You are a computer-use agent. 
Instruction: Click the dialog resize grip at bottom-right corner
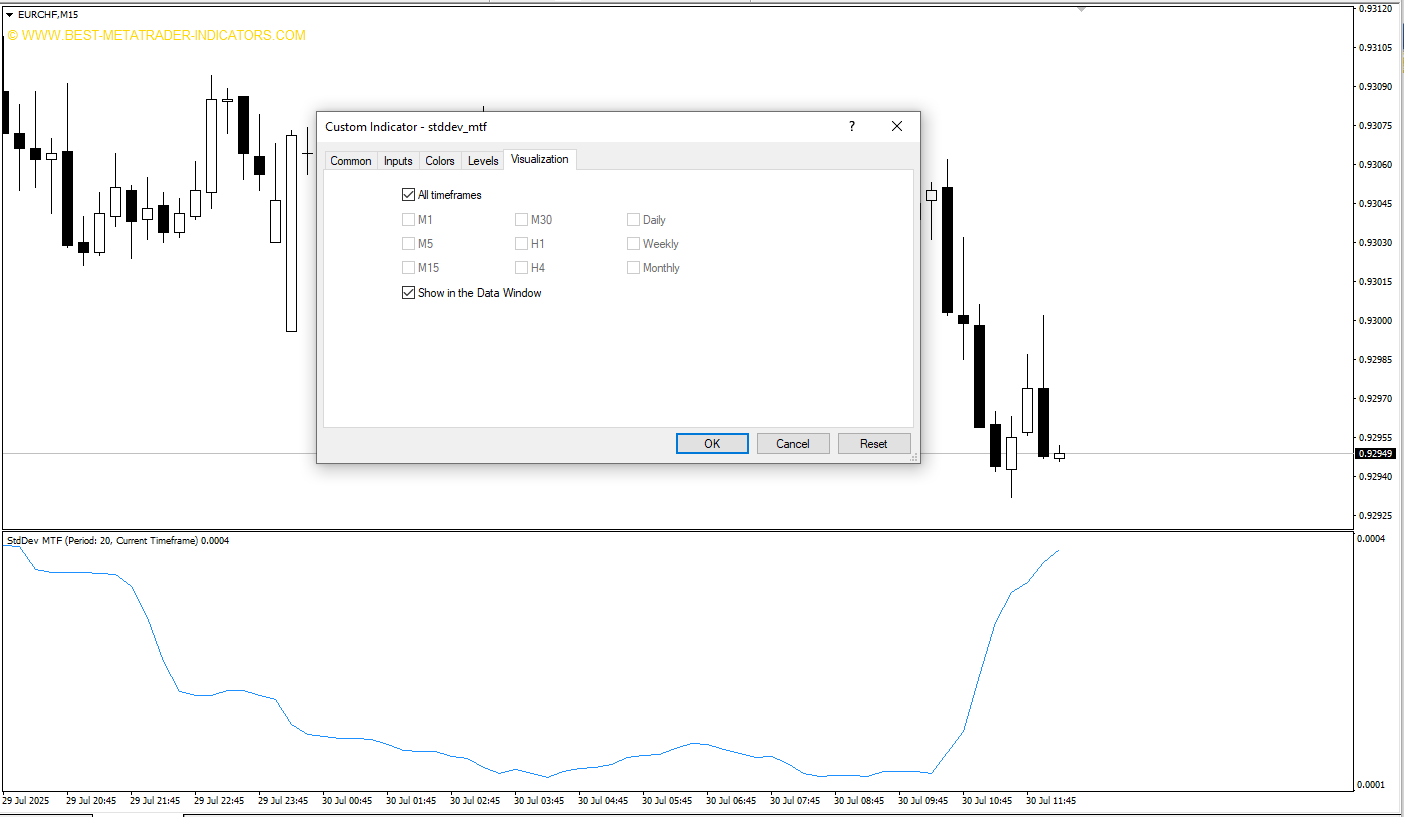click(x=914, y=458)
